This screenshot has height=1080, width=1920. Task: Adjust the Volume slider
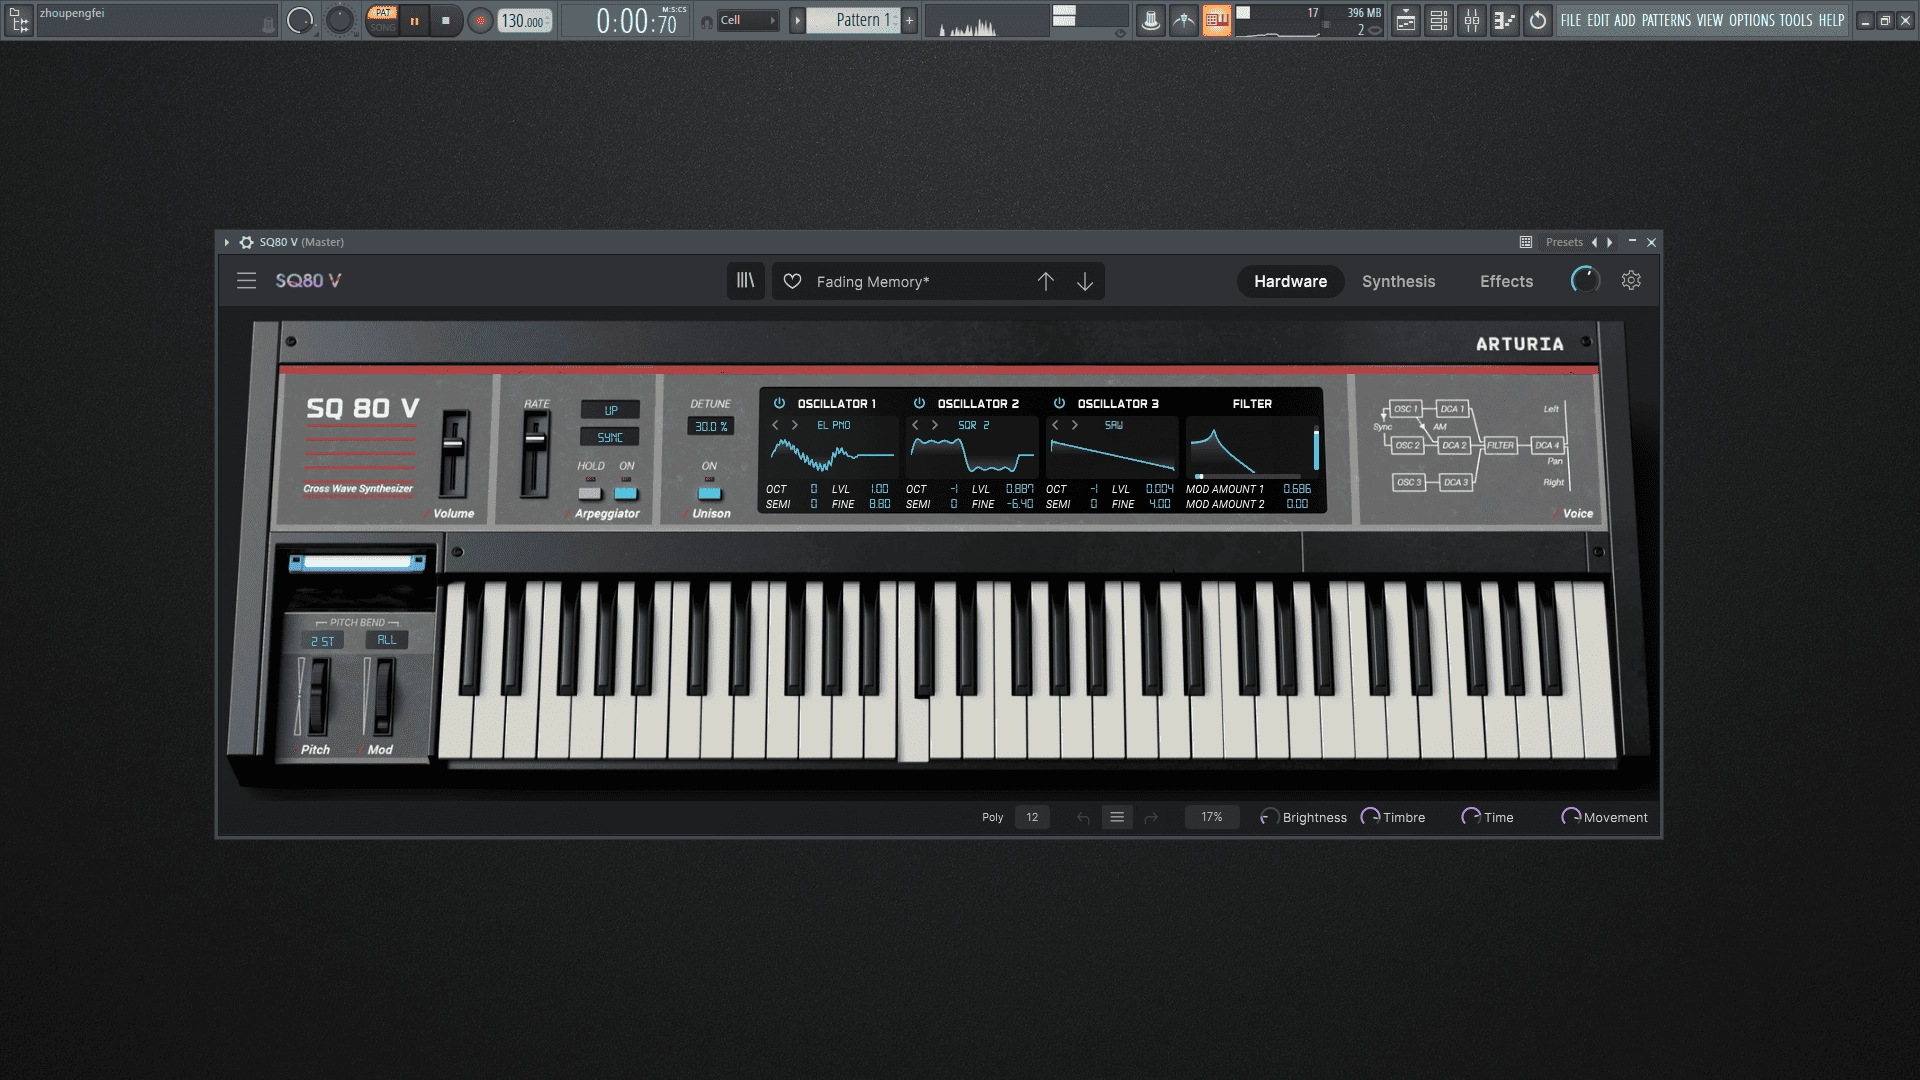tap(454, 445)
